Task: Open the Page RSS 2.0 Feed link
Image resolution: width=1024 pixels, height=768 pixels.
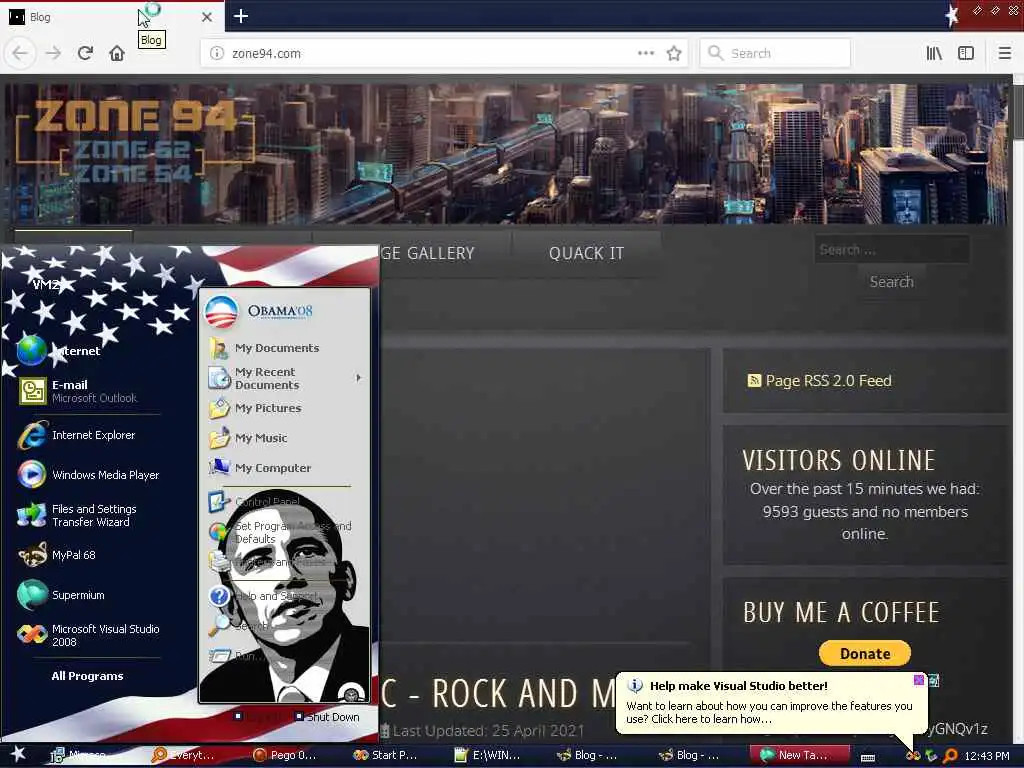Action: (828, 381)
